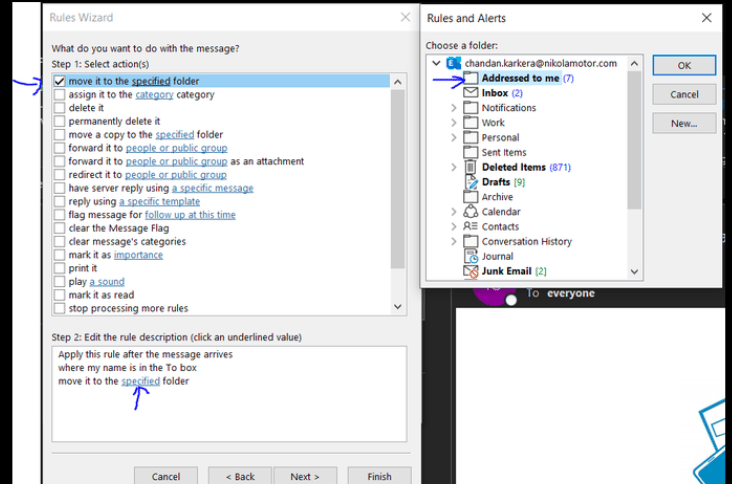Expand the Deleted Items folder
Image resolution: width=732 pixels, height=484 pixels.
coord(454,167)
